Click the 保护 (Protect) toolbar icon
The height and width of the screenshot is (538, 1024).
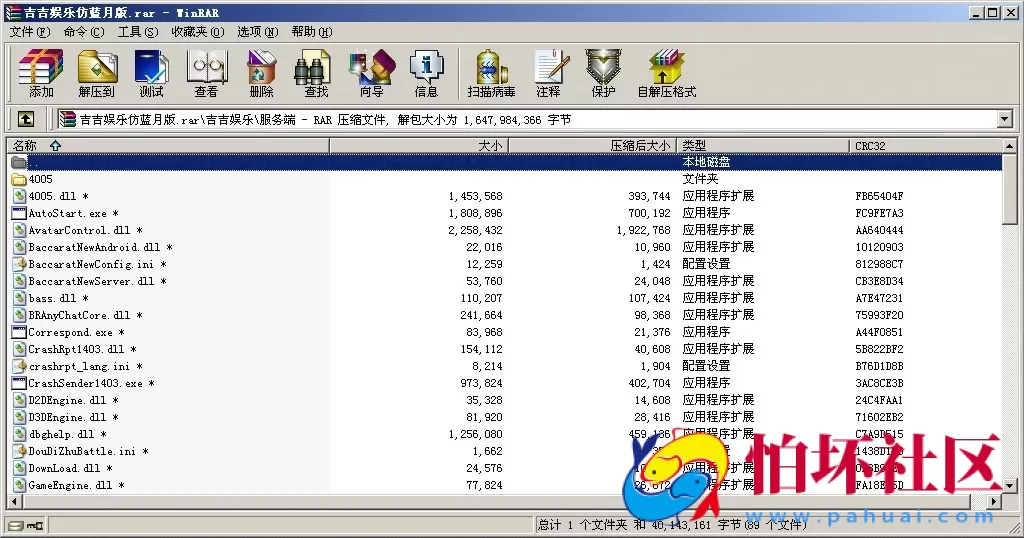[x=603, y=73]
